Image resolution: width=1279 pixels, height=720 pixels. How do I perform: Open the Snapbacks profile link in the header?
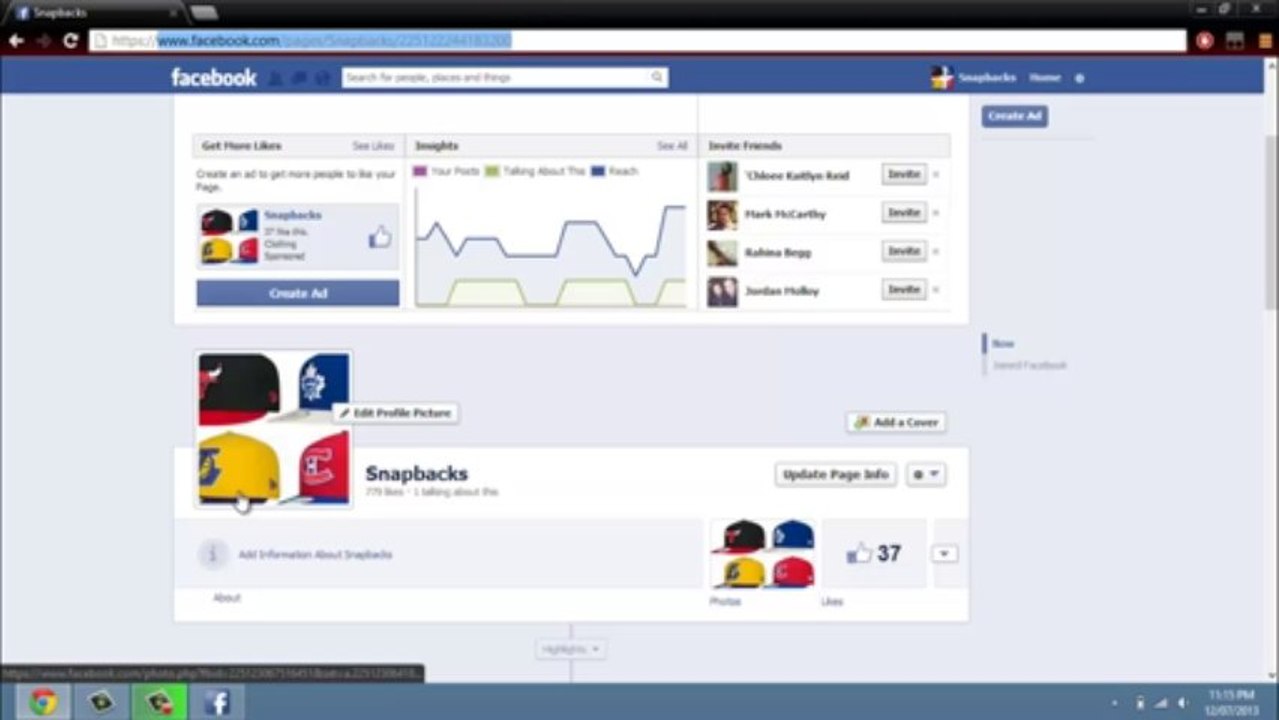974,77
